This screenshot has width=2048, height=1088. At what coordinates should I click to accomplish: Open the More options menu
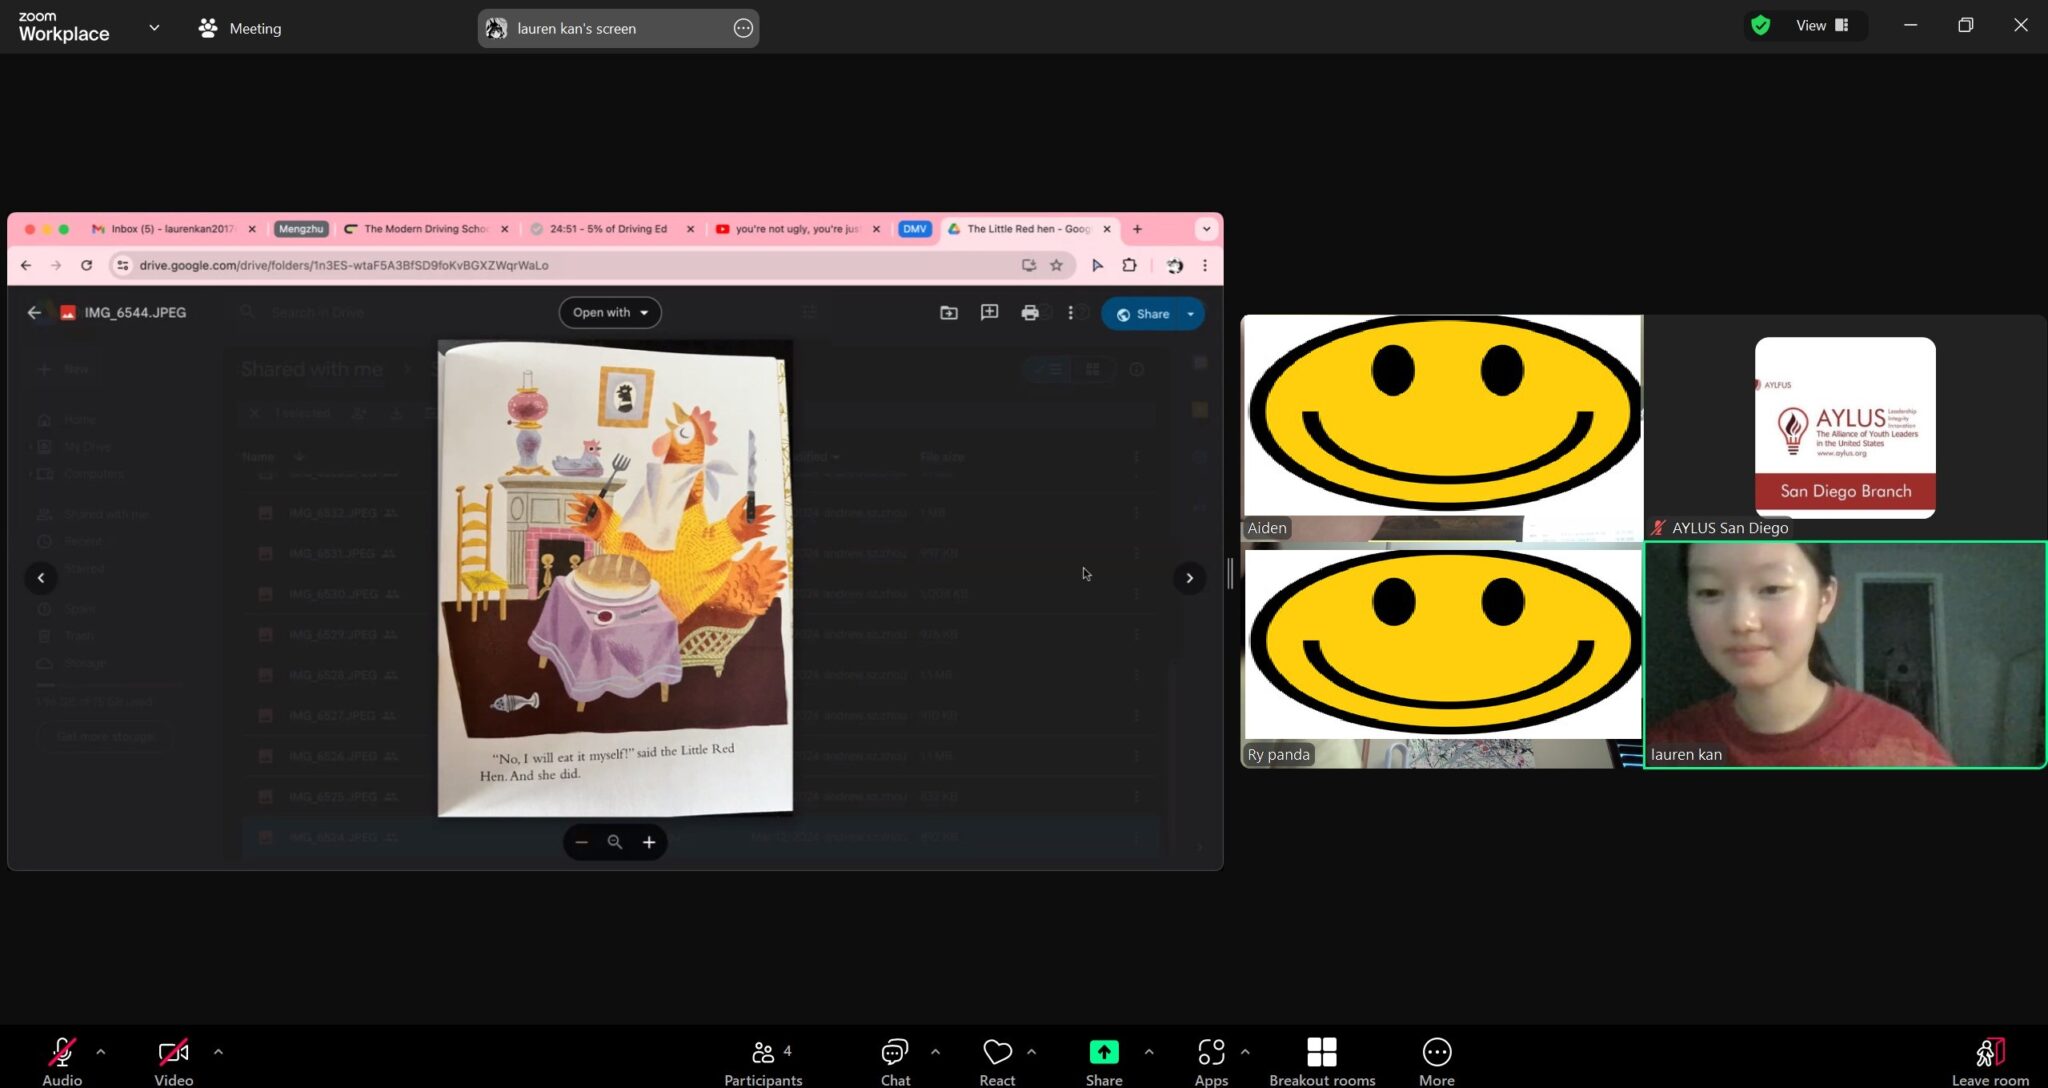(x=1437, y=1061)
